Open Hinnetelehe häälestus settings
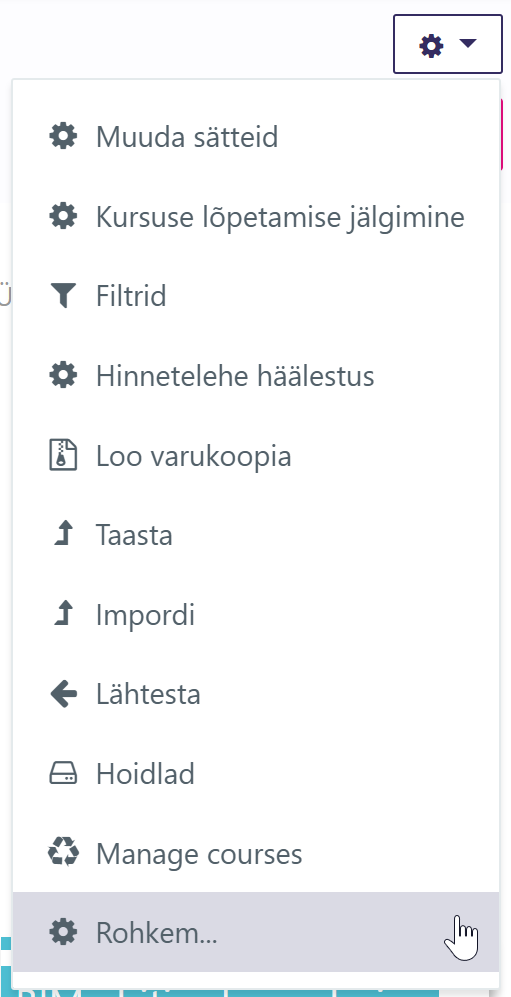The image size is (511, 997). tap(256, 376)
